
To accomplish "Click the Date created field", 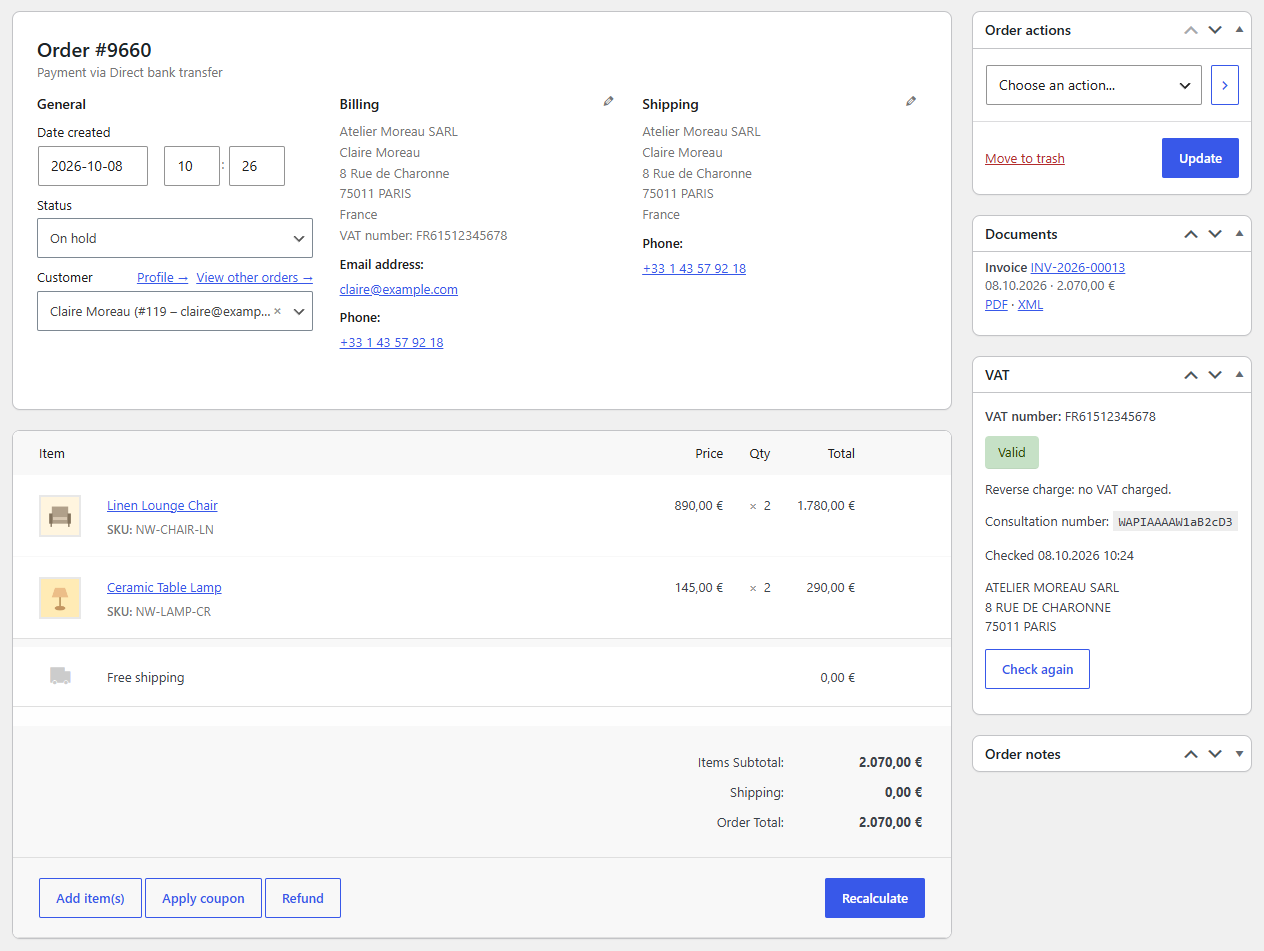I will tap(93, 166).
